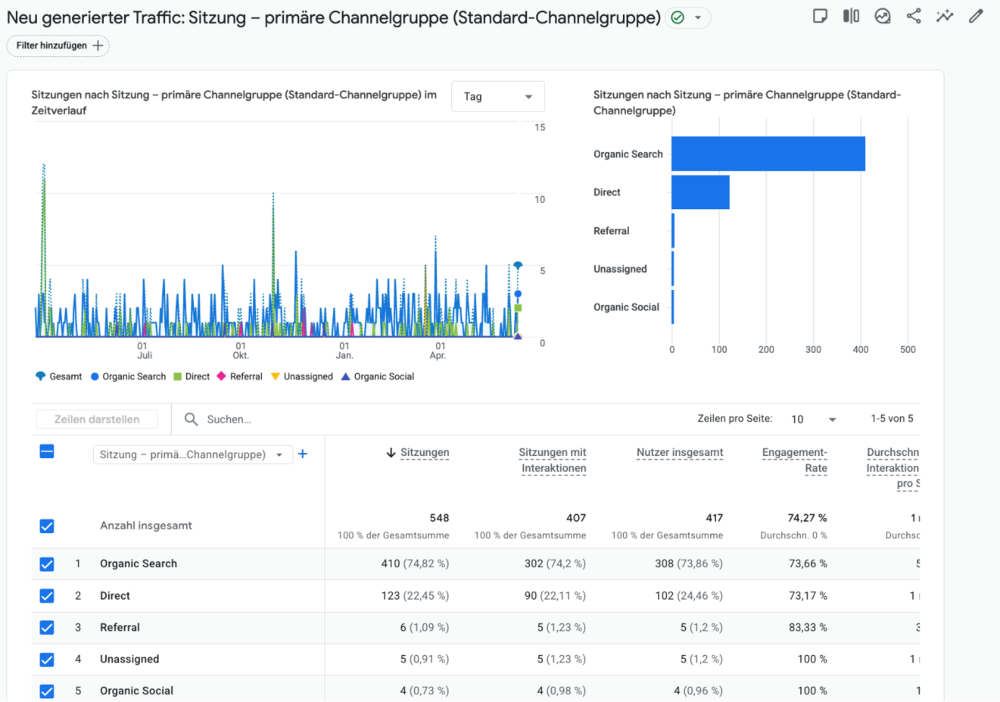Click the green check status icon
Image resolution: width=1000 pixels, height=702 pixels.
[x=678, y=18]
